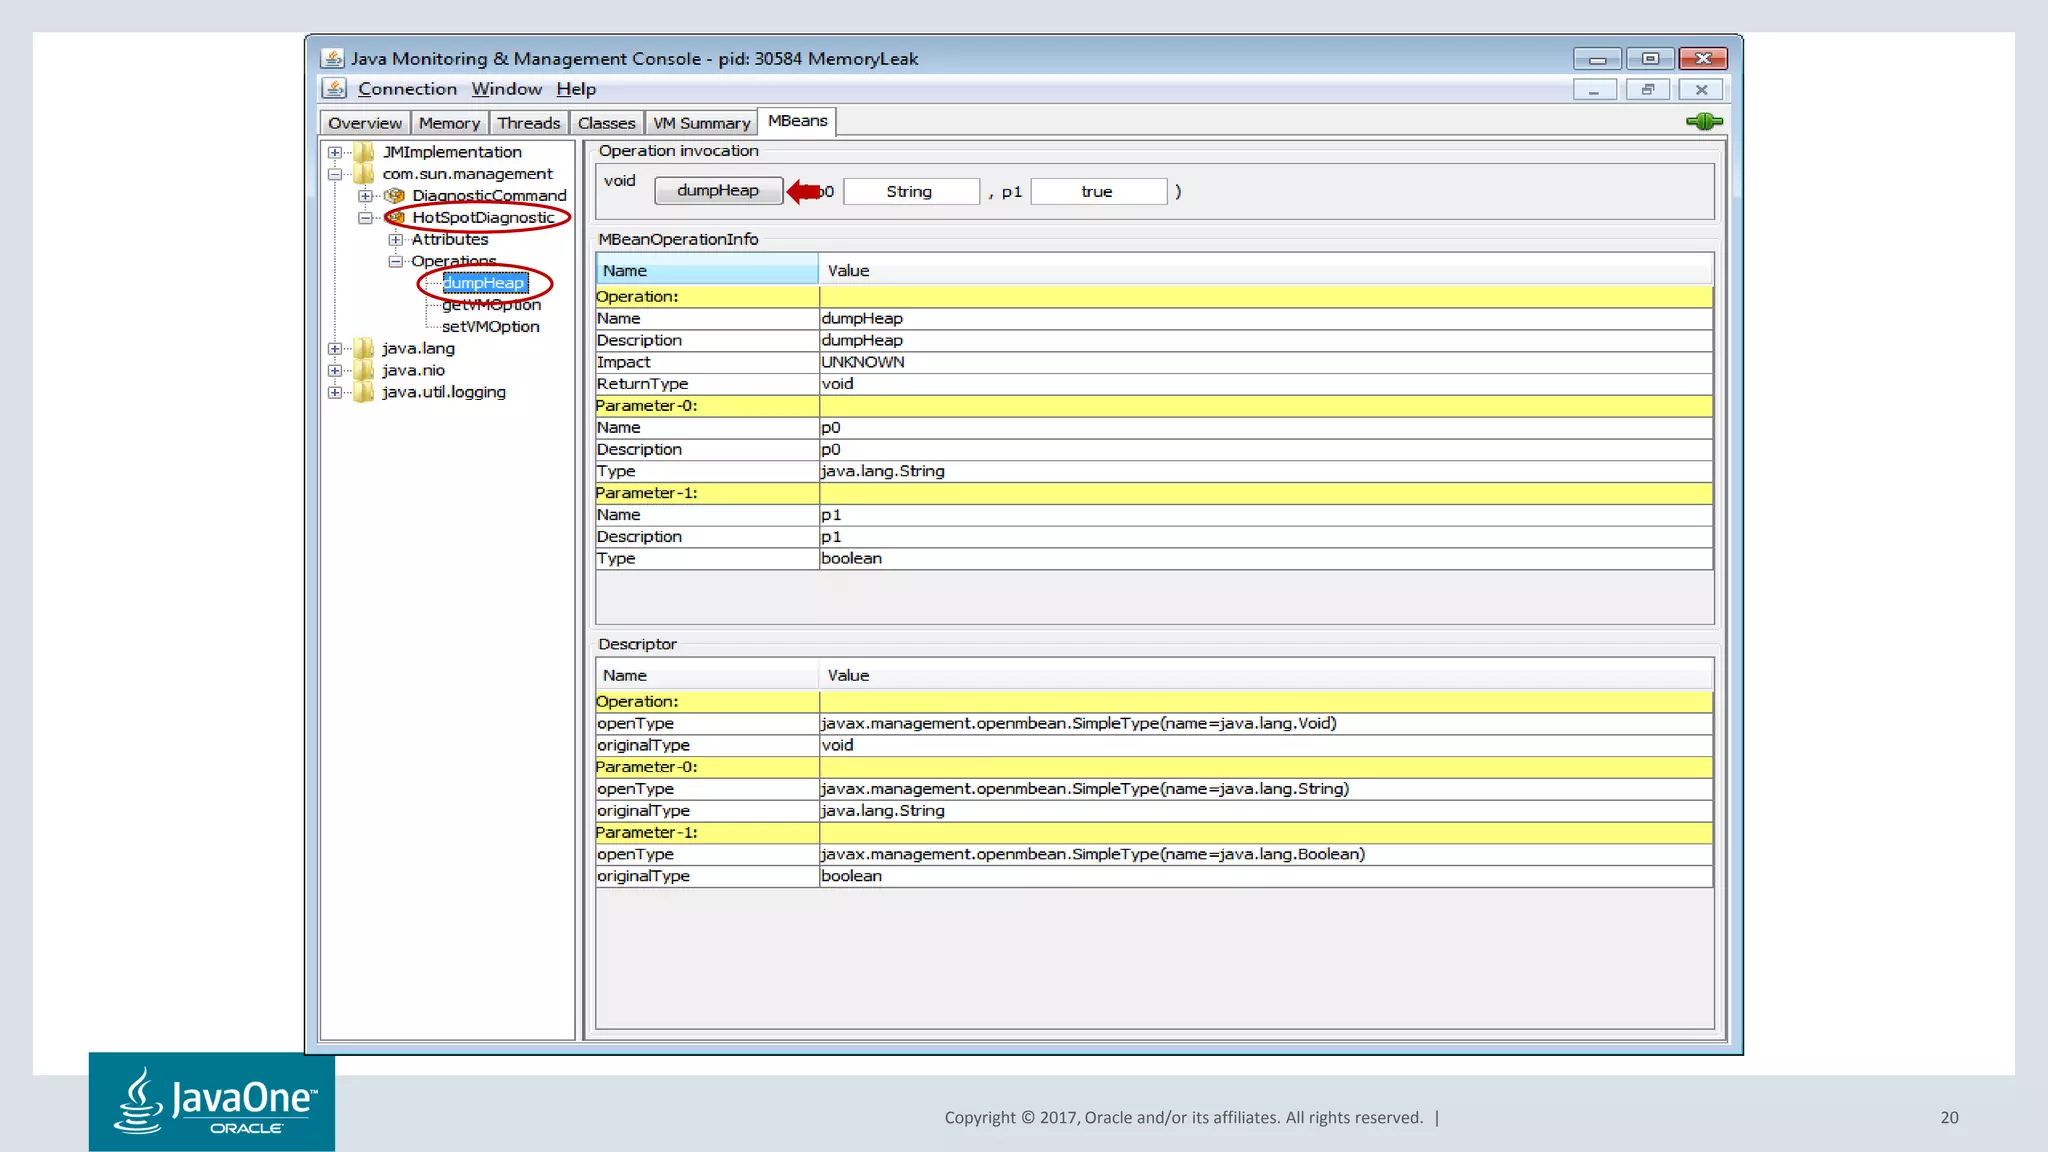Restore the inner console window

coord(1648,90)
